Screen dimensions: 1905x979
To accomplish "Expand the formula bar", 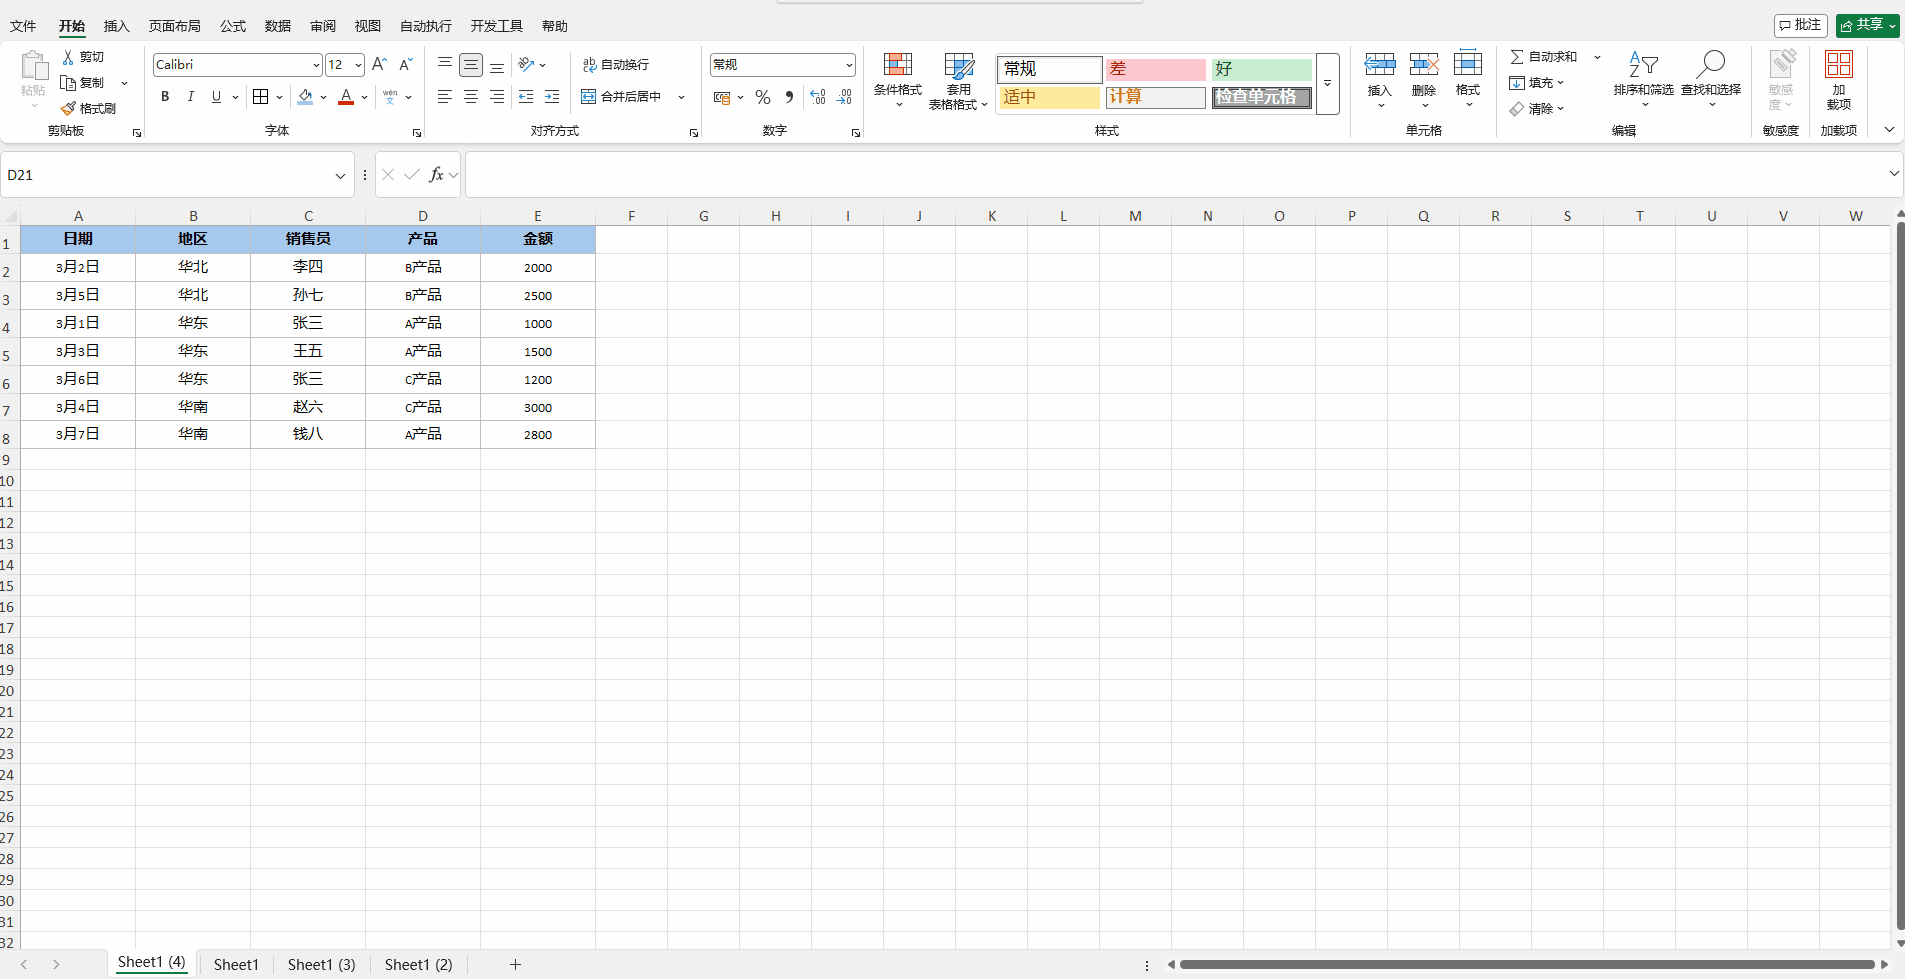I will pyautogui.click(x=1893, y=174).
